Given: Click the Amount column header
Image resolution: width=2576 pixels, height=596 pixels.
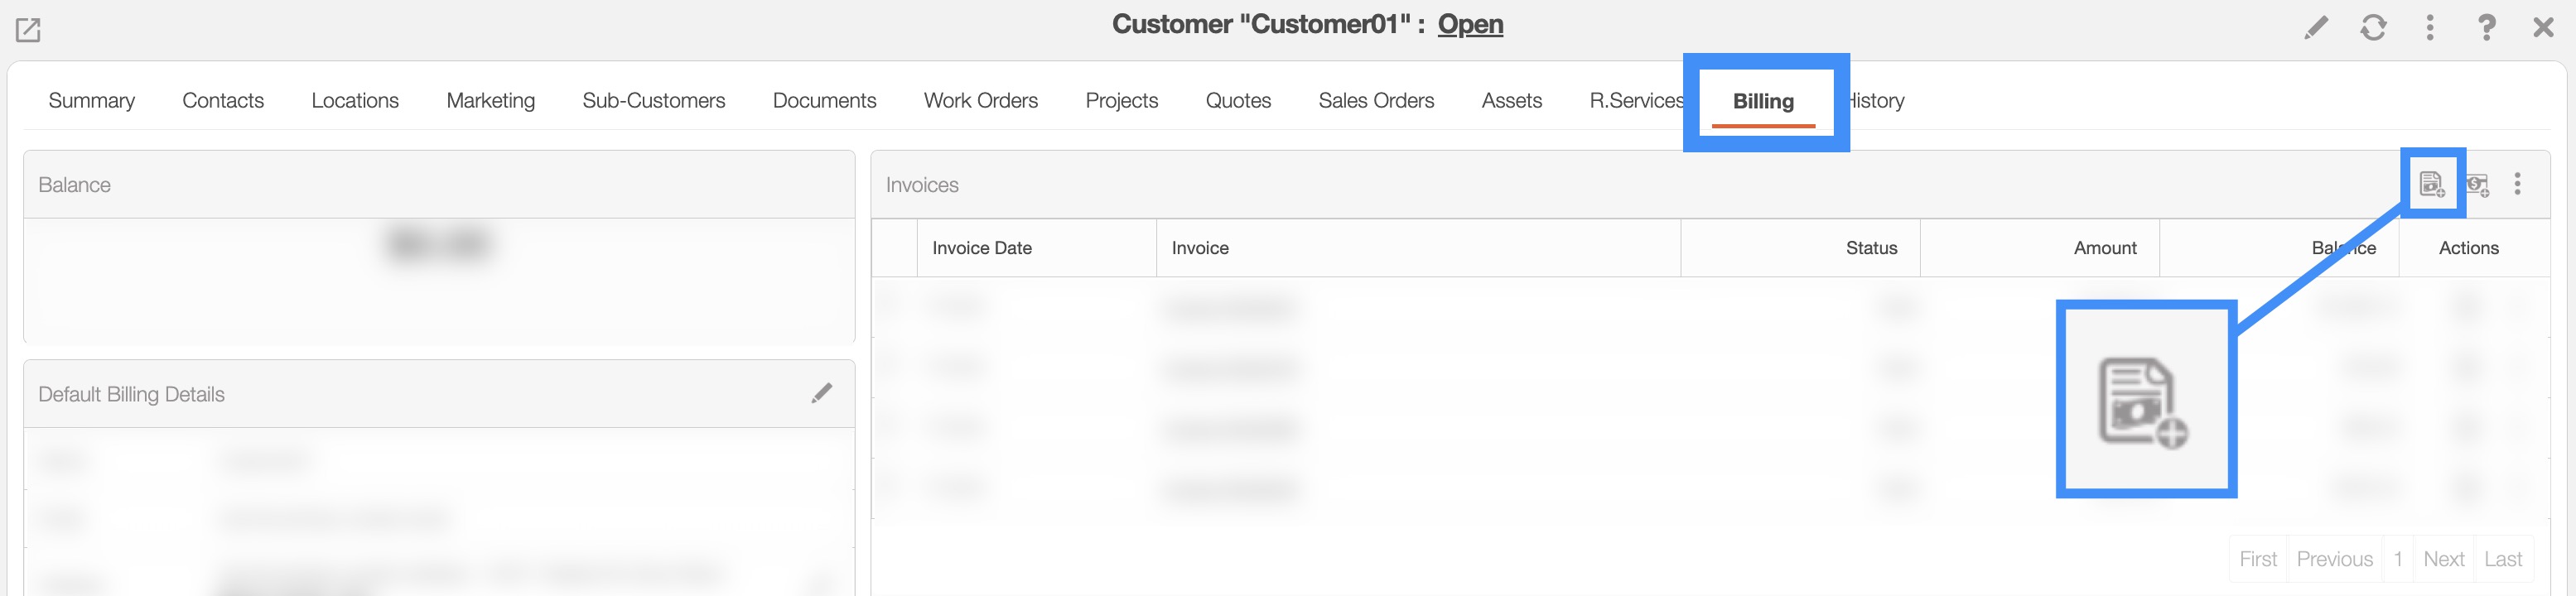Looking at the screenshot, I should [x=2104, y=248].
